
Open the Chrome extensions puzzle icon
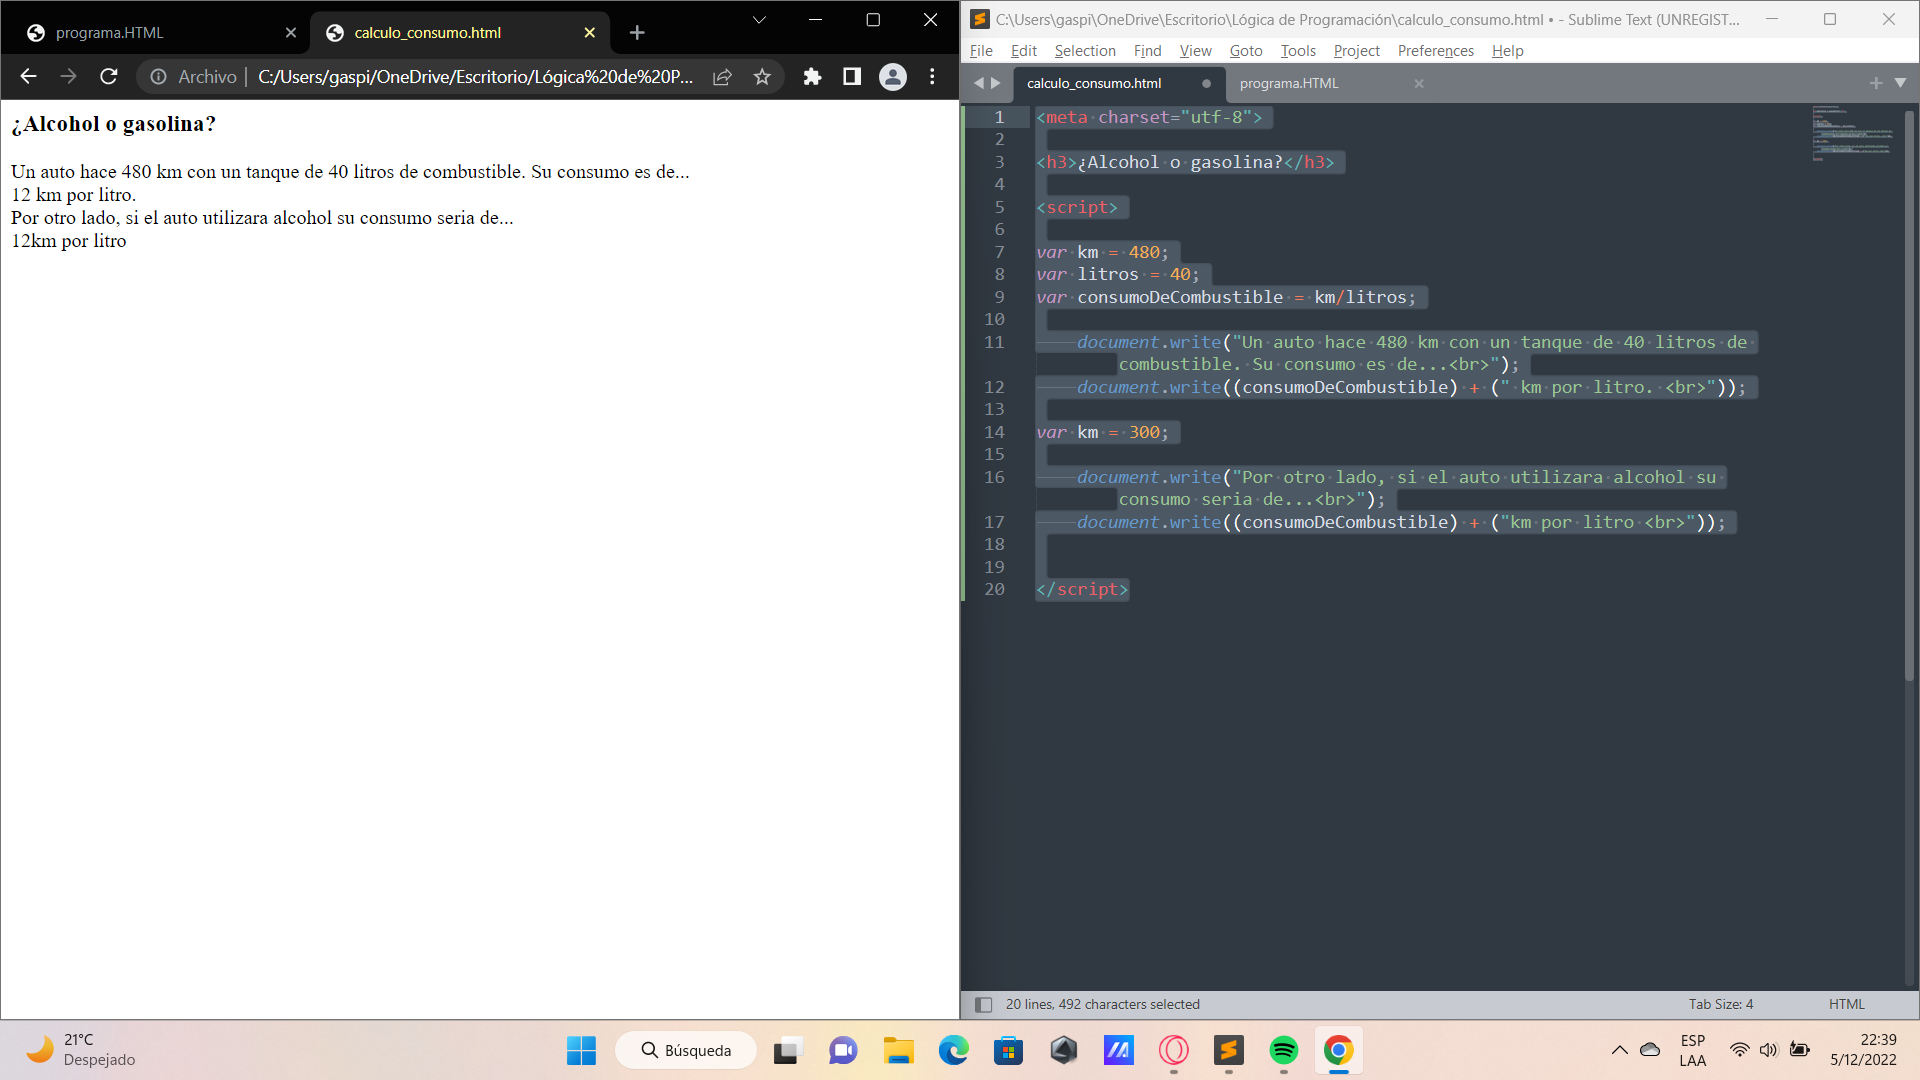pyautogui.click(x=812, y=77)
